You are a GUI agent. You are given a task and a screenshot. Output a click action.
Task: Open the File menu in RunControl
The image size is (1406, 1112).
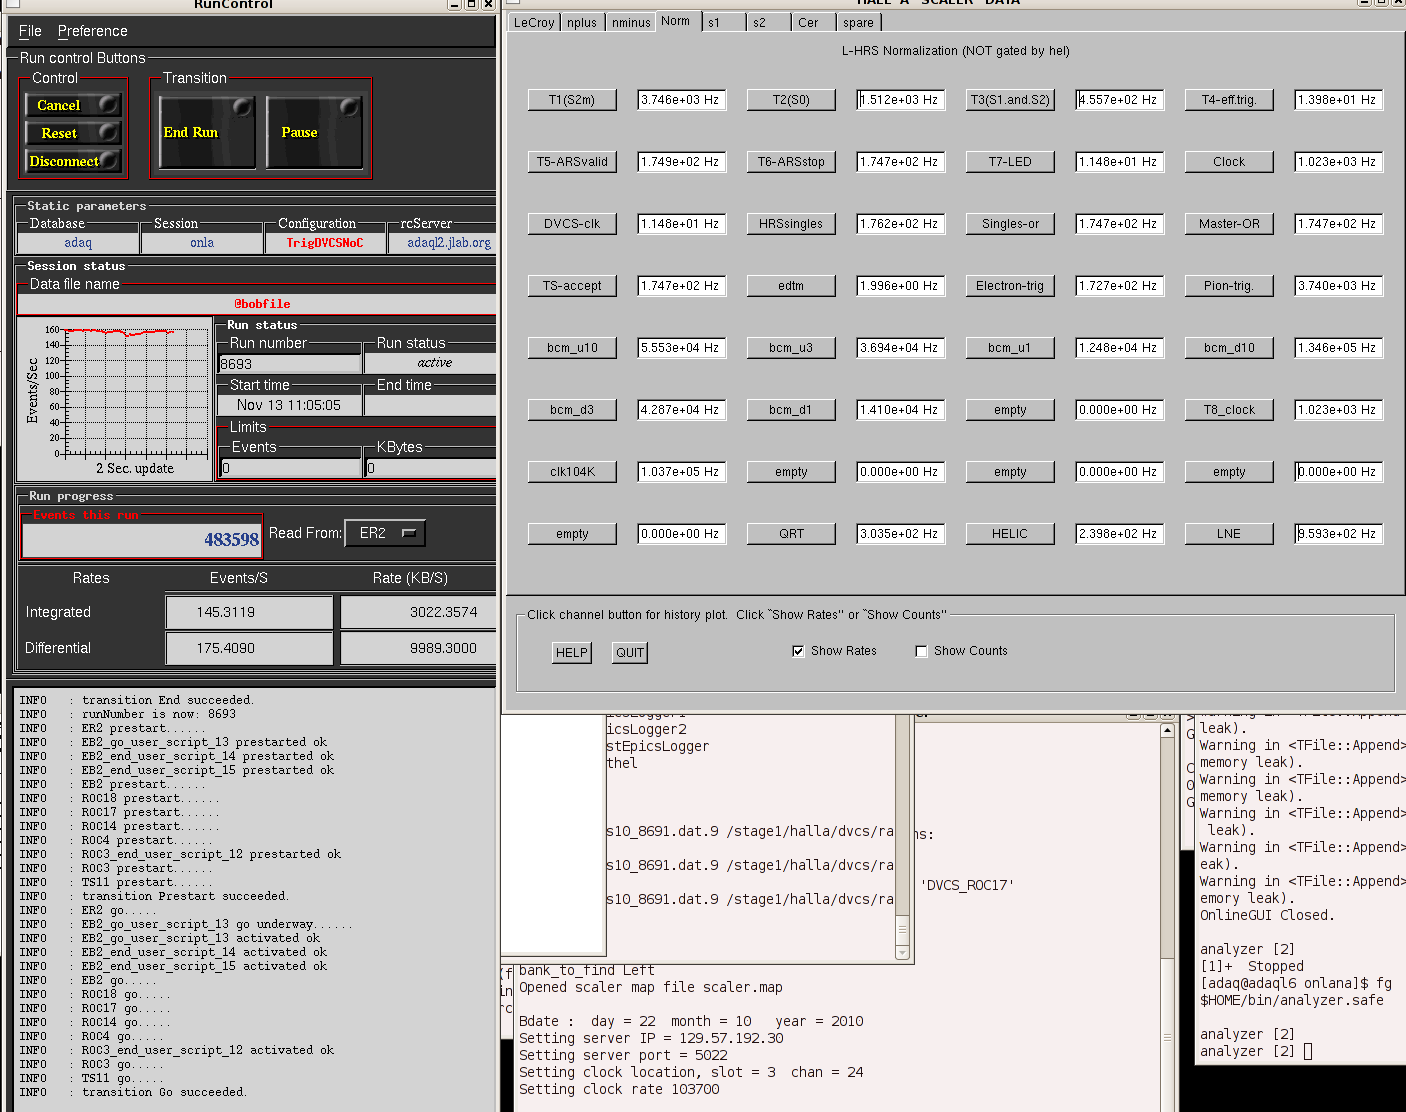coord(30,31)
